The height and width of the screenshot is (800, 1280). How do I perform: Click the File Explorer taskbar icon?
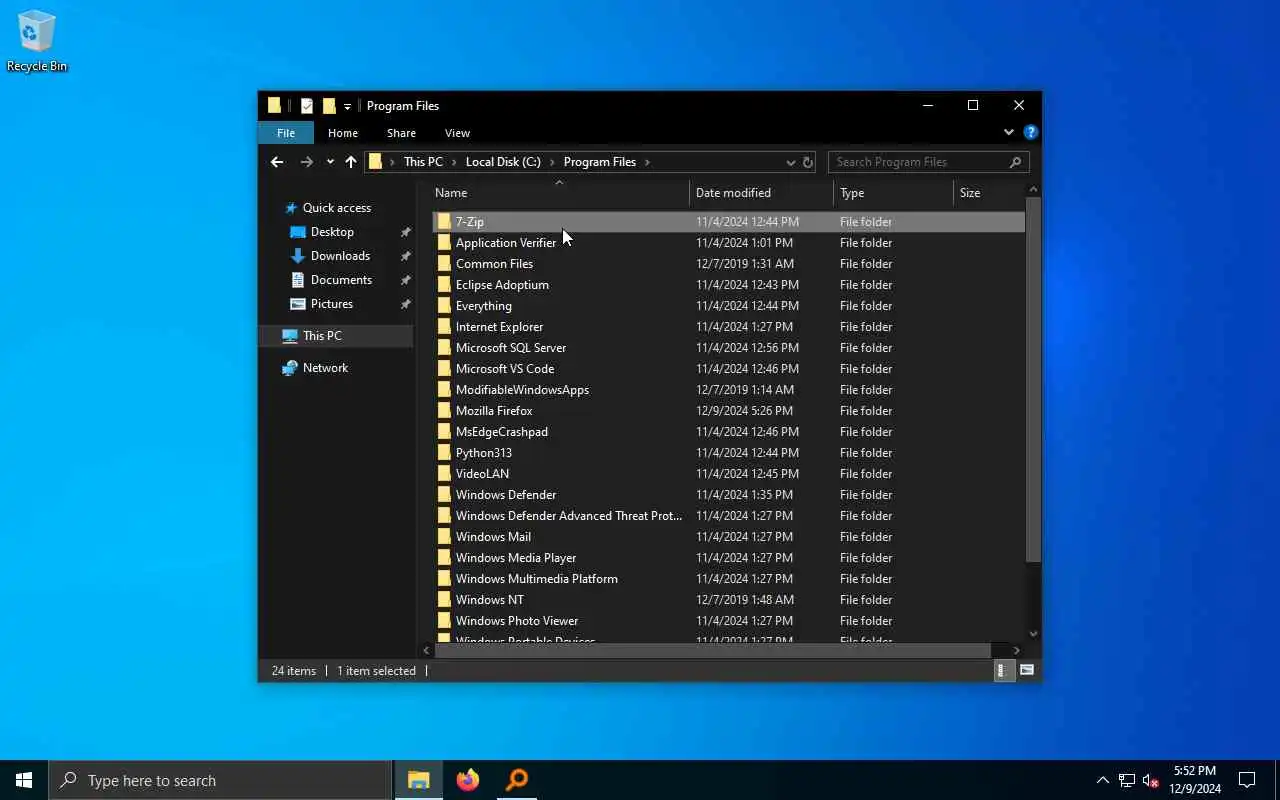[419, 780]
